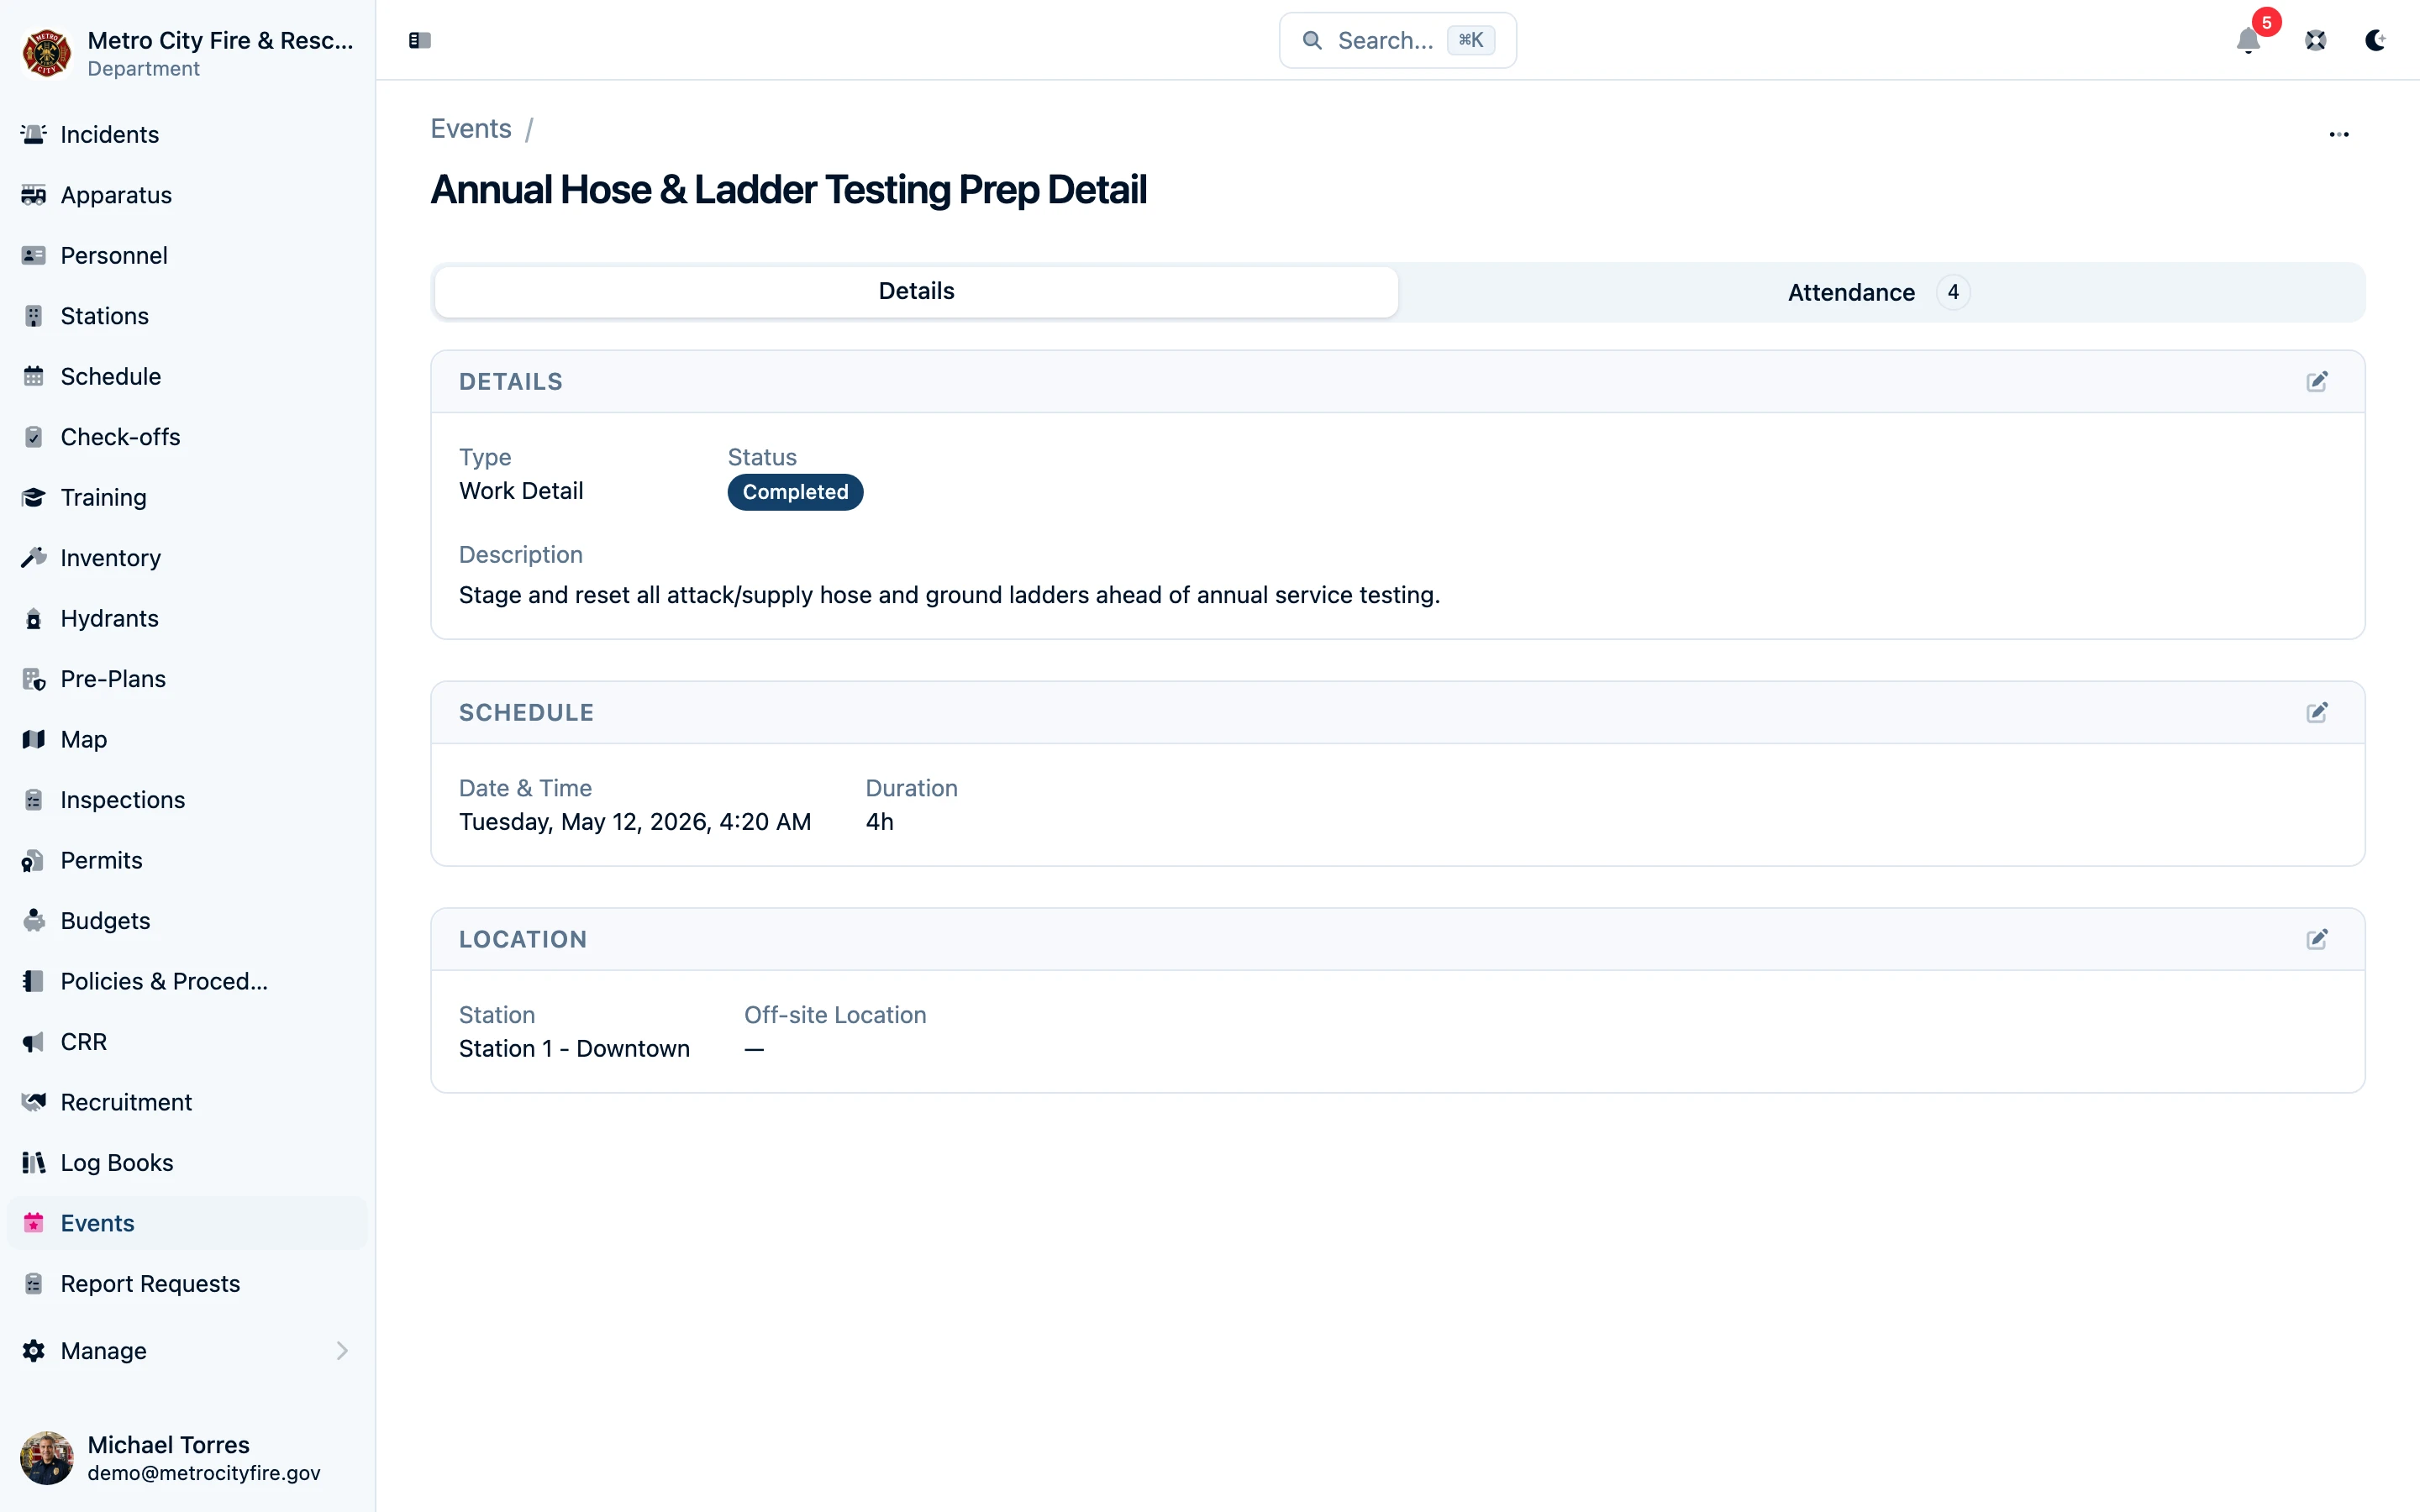The height and width of the screenshot is (1512, 2420).
Task: Open Incidents siren icon in sidebar
Action: pos(33,134)
